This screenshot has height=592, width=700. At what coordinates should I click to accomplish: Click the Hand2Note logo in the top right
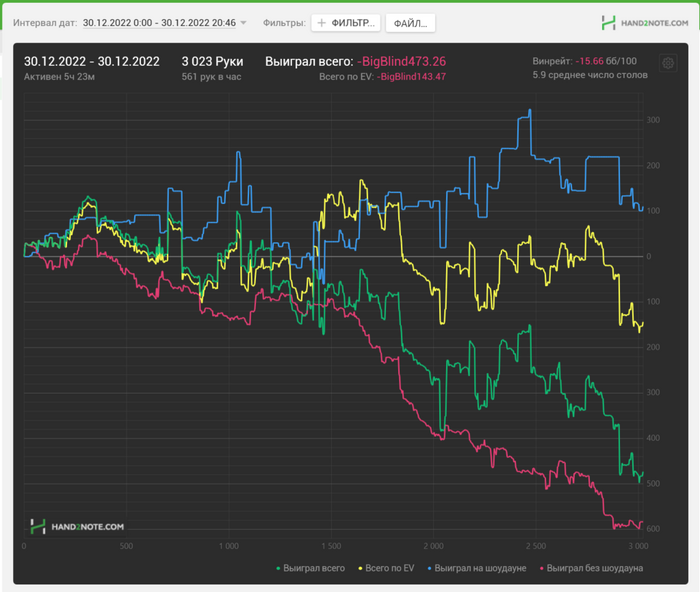click(645, 23)
